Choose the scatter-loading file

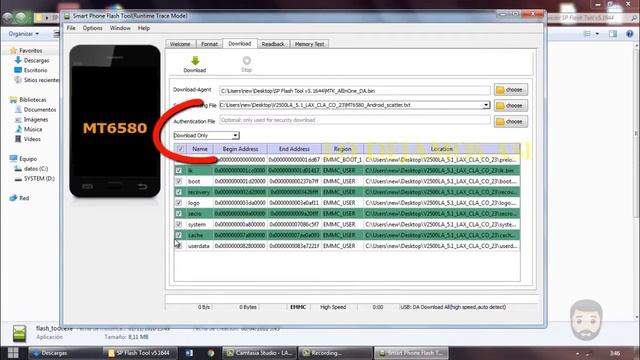tap(511, 106)
